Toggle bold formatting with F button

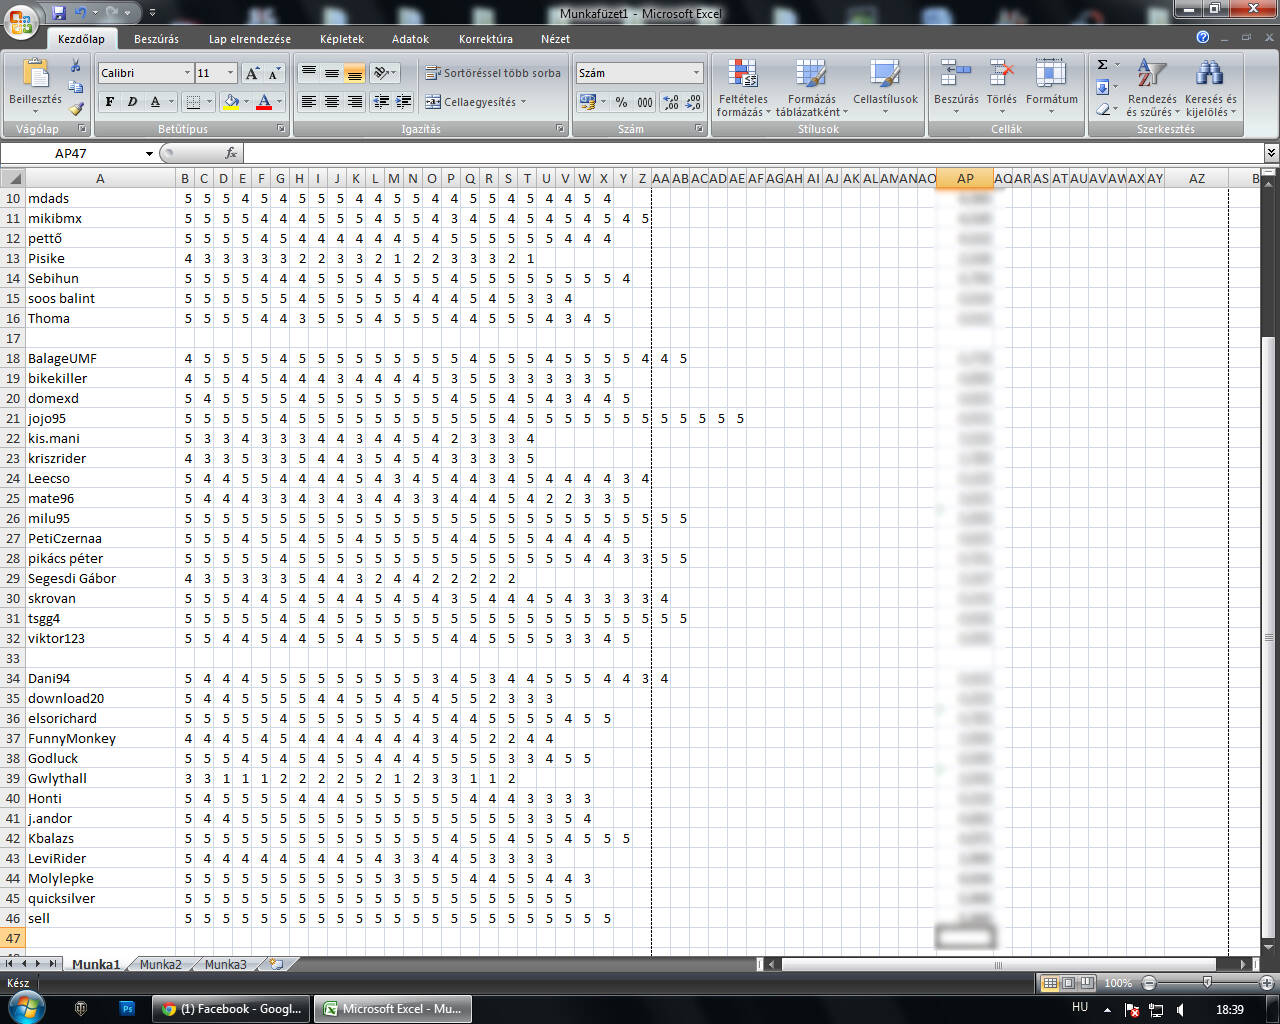click(x=109, y=102)
